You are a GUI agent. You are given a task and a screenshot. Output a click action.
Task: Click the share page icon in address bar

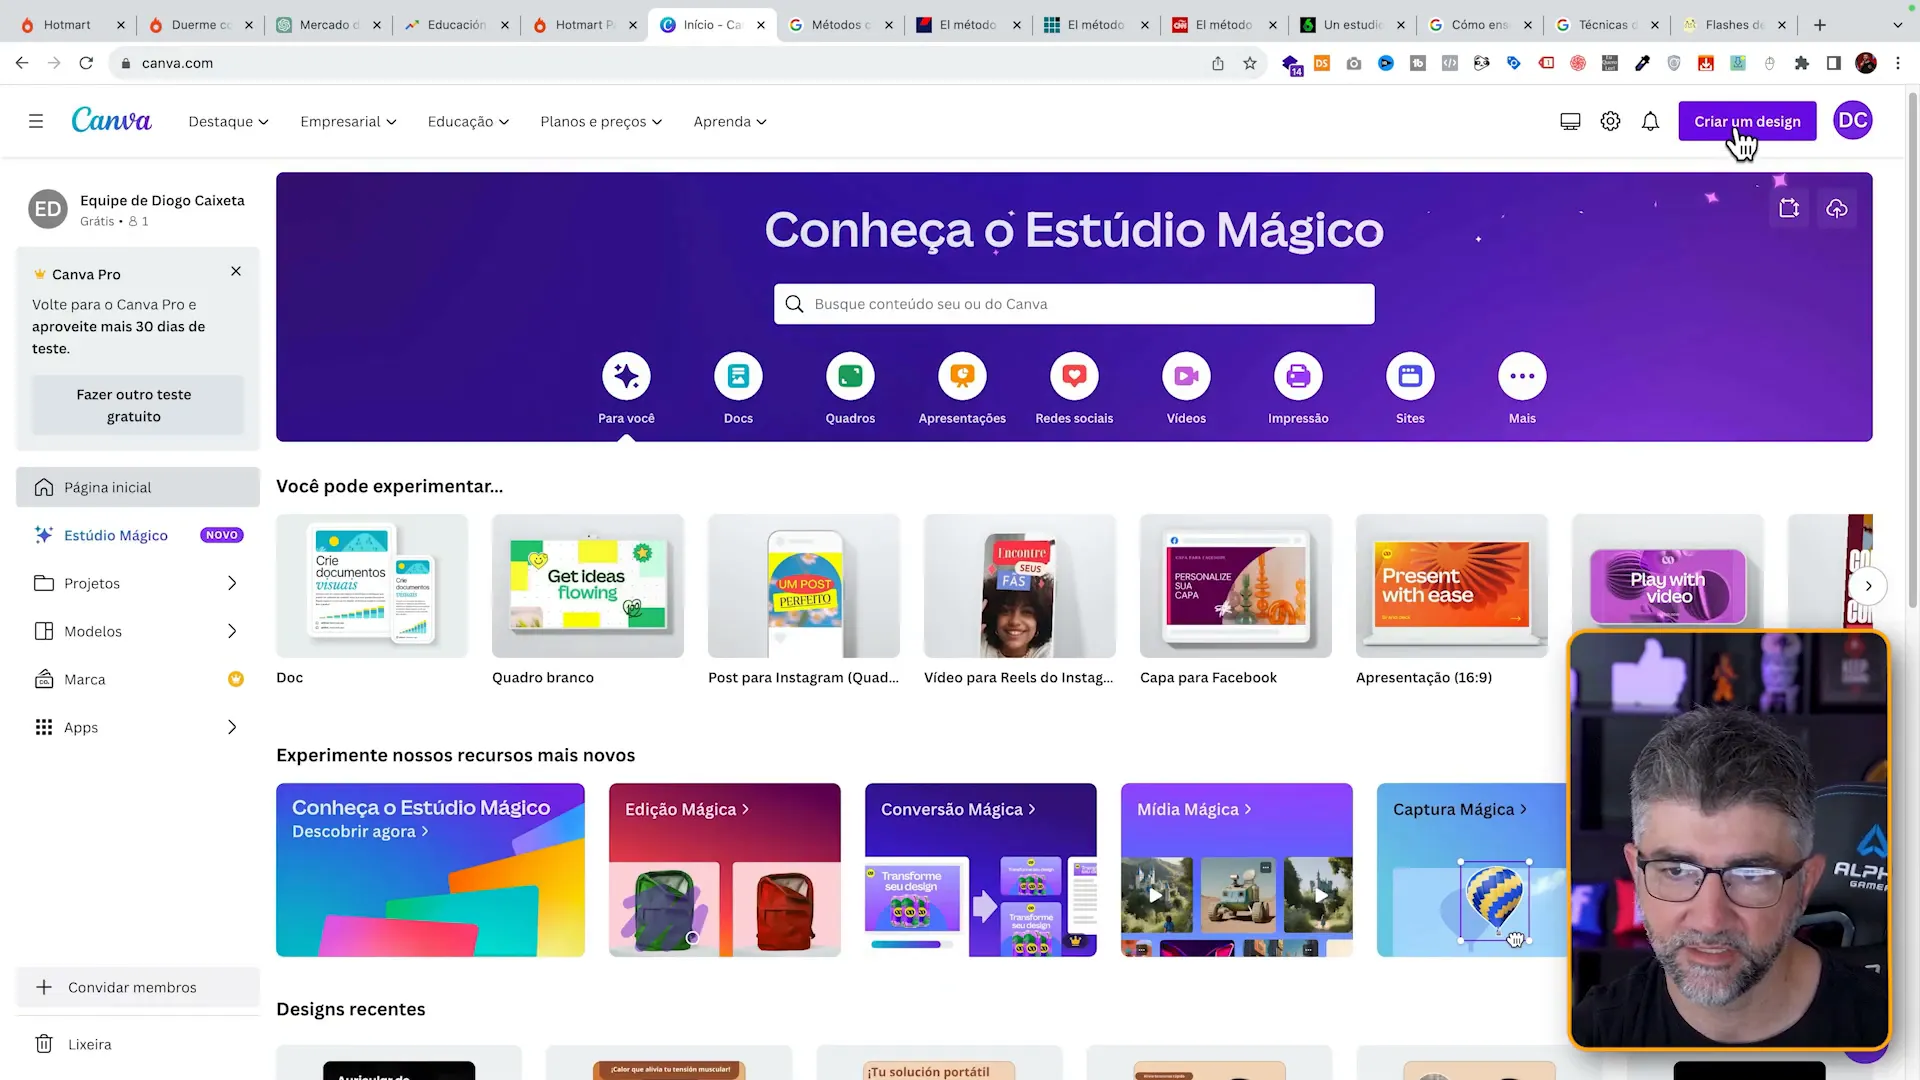pos(1218,63)
